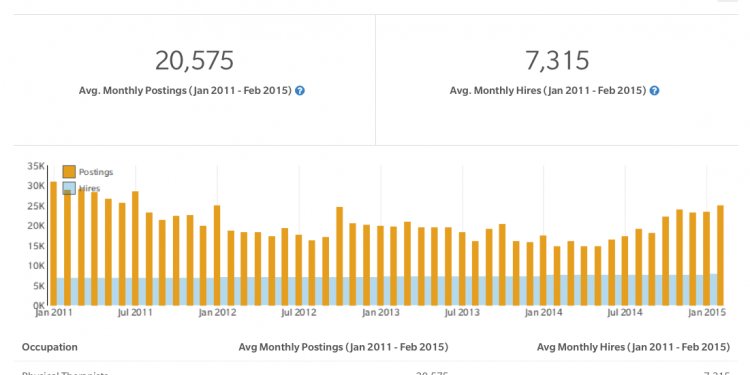
Task: Toggle the Postings legend swatch
Action: [x=69, y=172]
